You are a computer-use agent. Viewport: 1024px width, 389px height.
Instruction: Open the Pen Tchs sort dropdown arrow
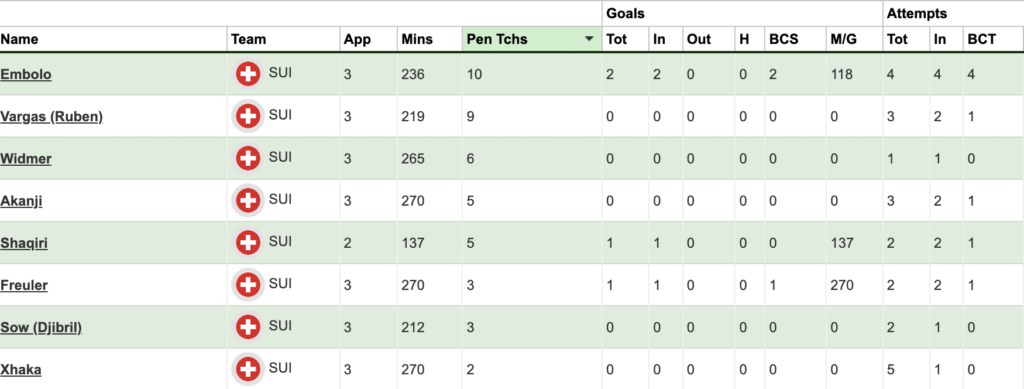click(x=589, y=39)
